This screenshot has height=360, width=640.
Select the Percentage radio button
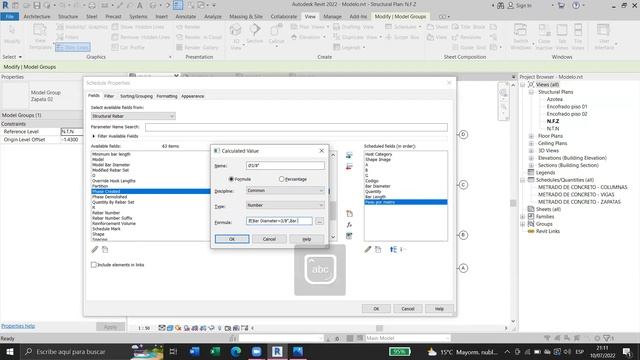coord(281,179)
